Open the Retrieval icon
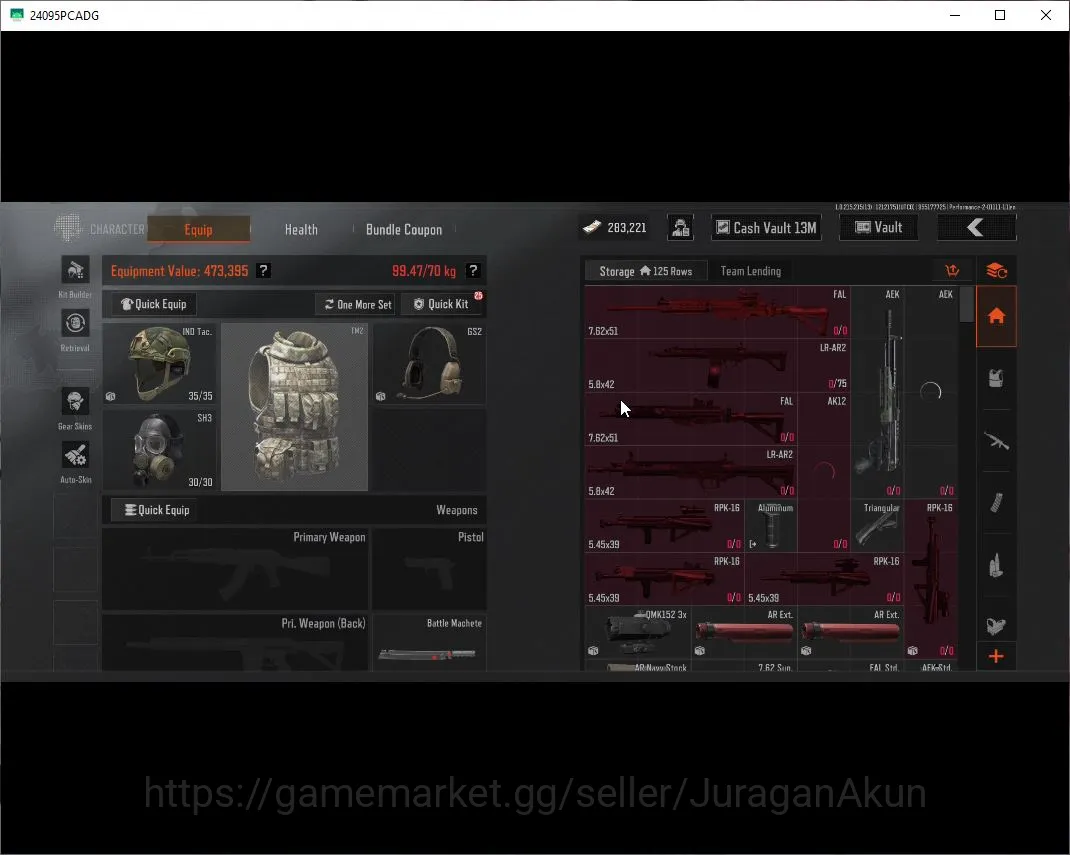 75,323
